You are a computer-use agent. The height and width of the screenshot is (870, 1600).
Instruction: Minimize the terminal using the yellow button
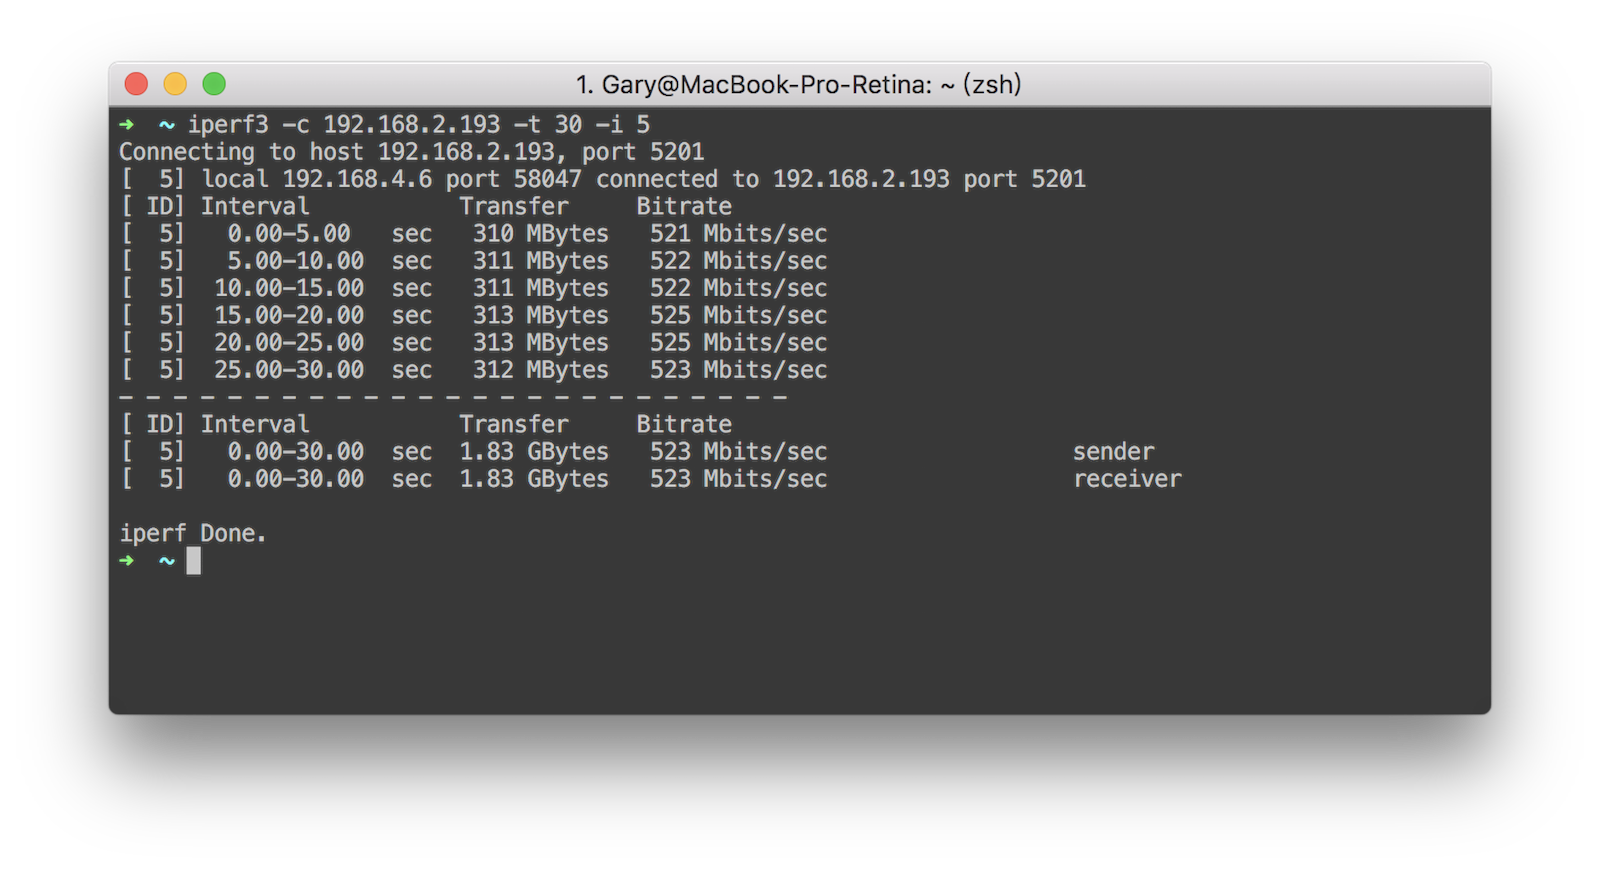175,84
